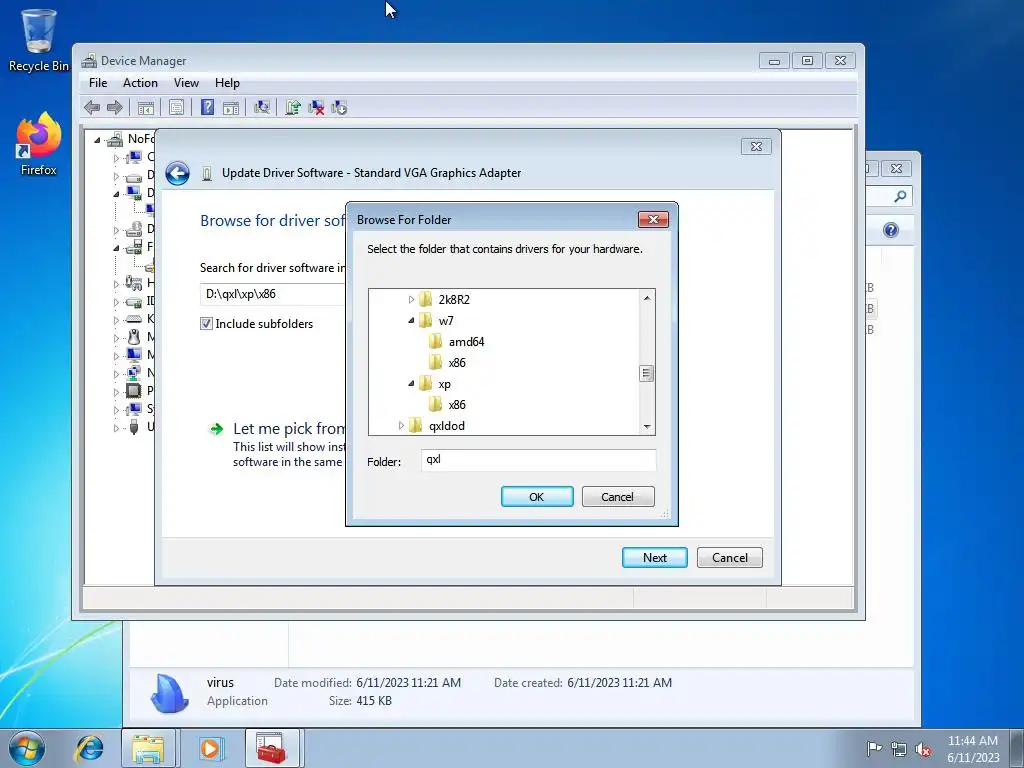Expand the Processors node arrow in device tree

[x=116, y=392]
